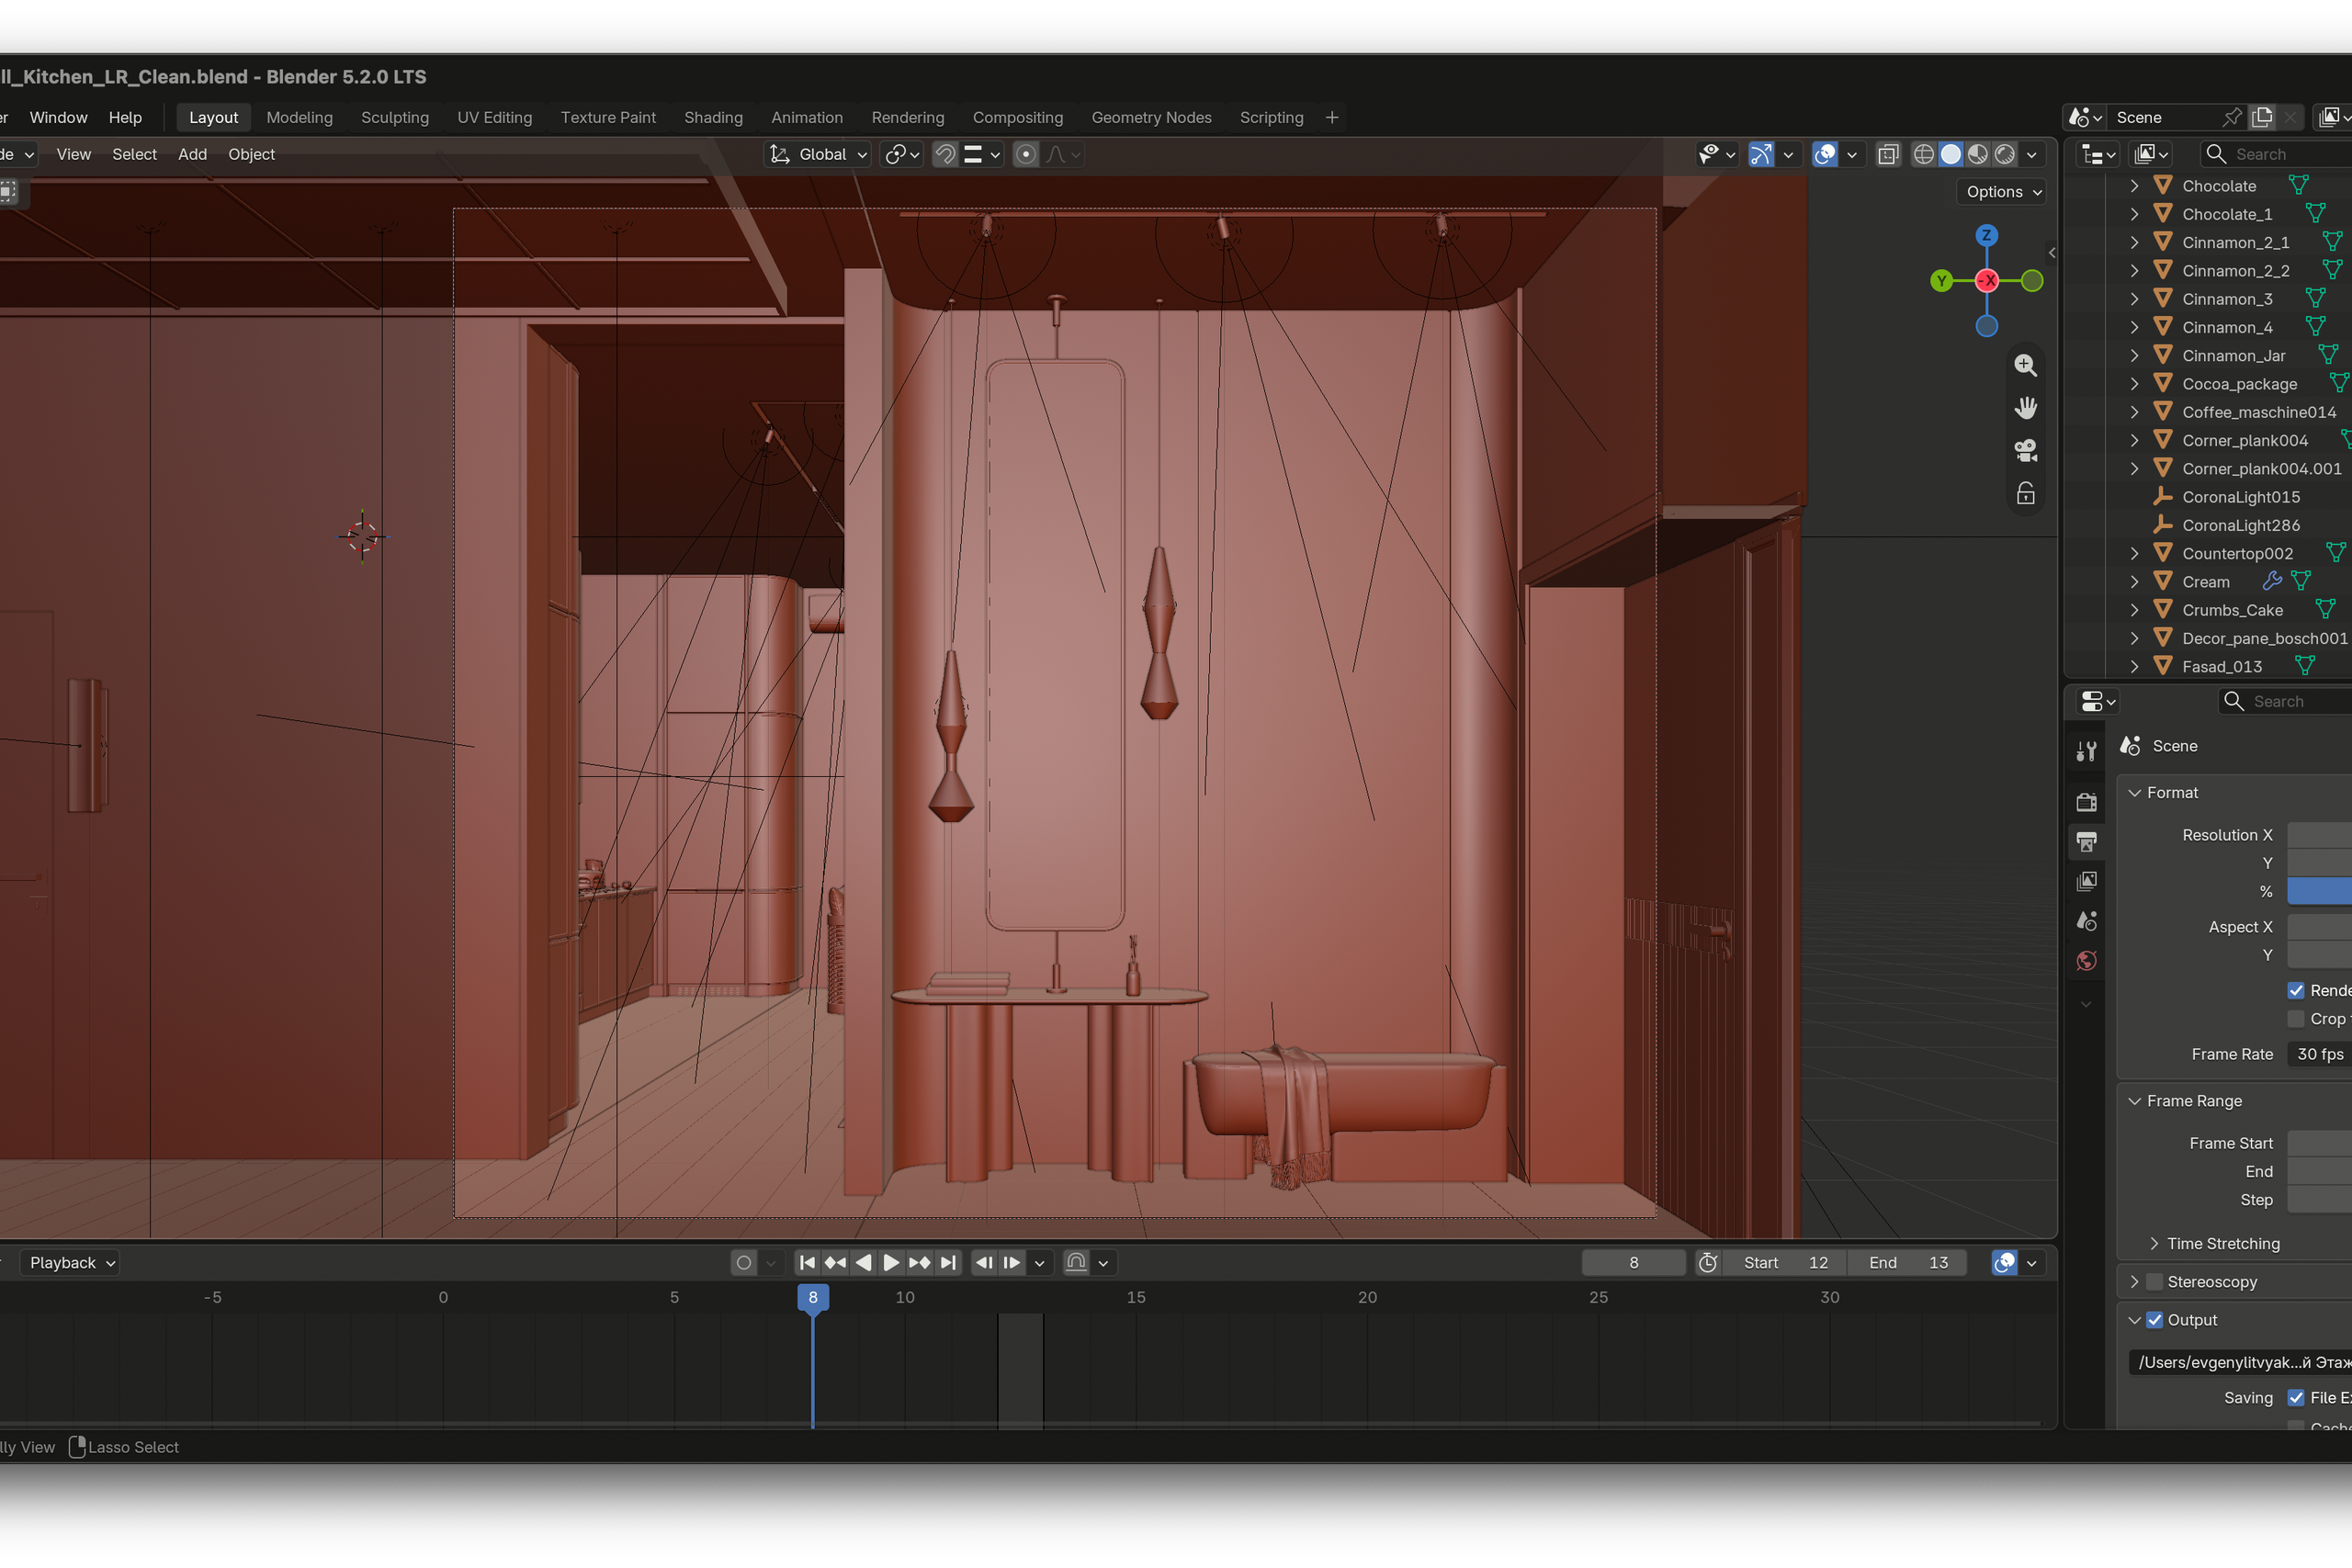Jump to timeline end frame button
This screenshot has height=1568, width=2352.
[948, 1263]
